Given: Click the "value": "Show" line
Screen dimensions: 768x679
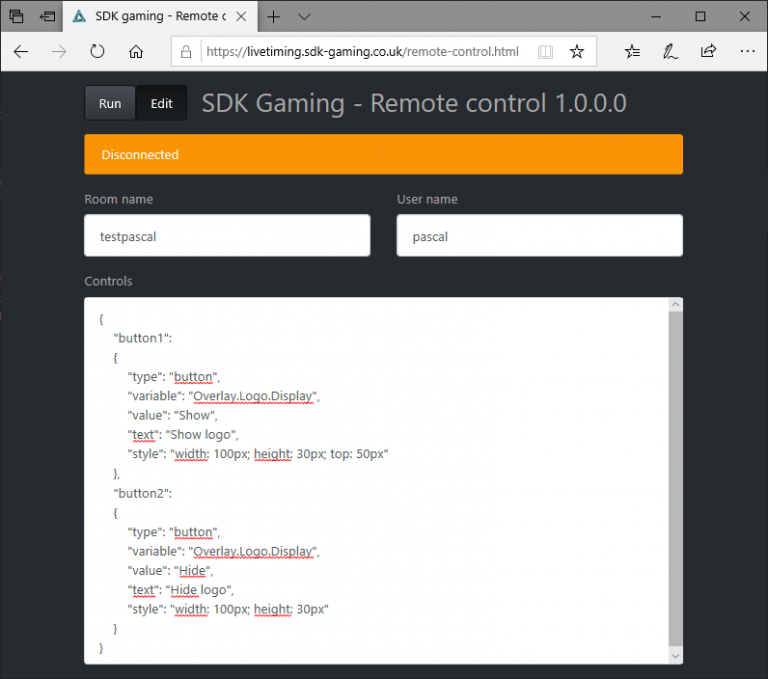Looking at the screenshot, I should click(x=172, y=415).
